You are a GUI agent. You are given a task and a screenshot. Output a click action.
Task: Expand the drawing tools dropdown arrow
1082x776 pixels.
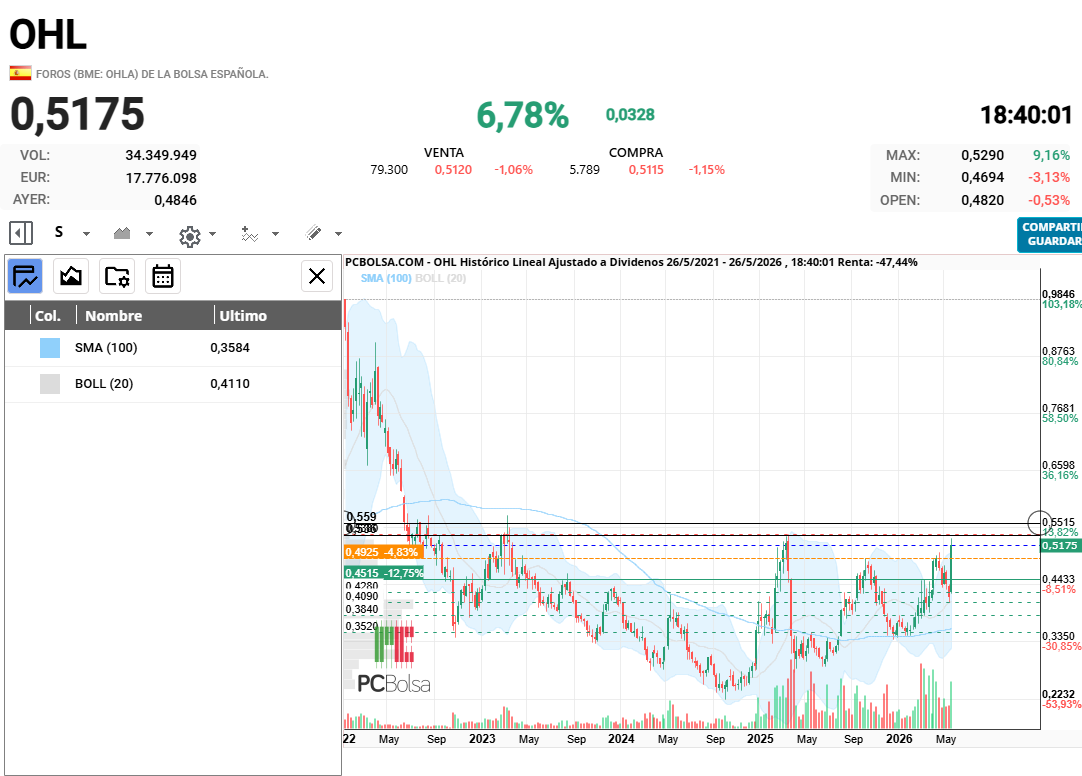pyautogui.click(x=338, y=234)
